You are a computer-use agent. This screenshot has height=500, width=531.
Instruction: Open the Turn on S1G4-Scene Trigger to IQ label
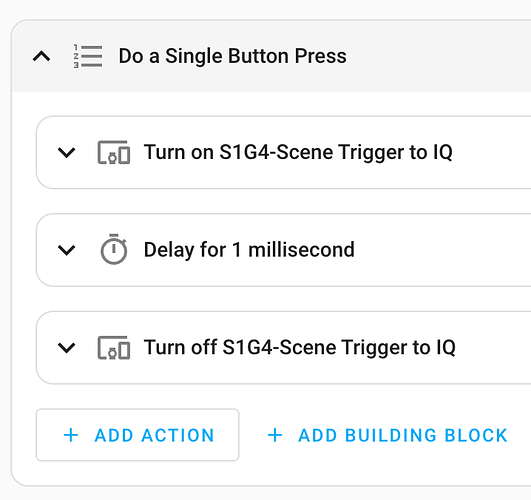pos(298,152)
